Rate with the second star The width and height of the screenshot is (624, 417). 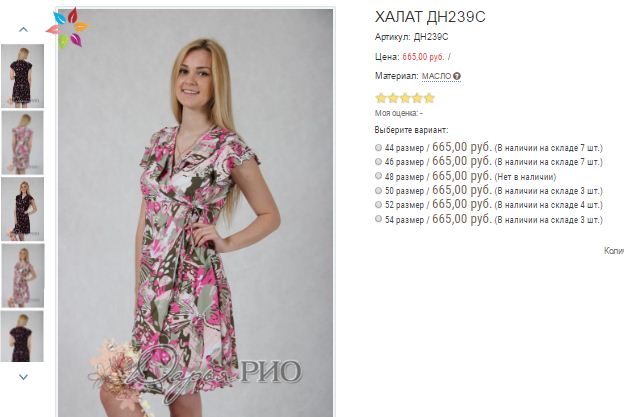pos(393,98)
